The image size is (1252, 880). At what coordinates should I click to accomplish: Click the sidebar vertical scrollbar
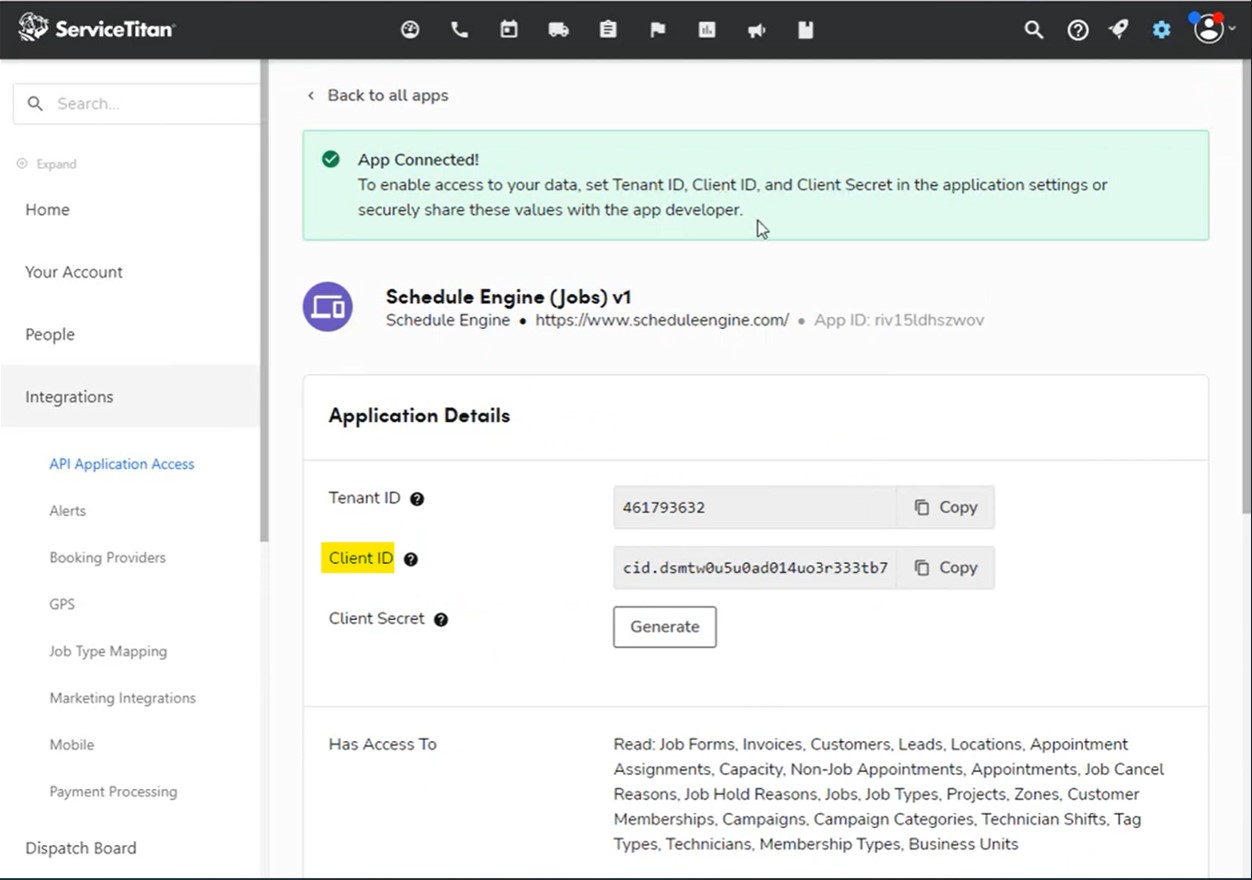pos(265,300)
